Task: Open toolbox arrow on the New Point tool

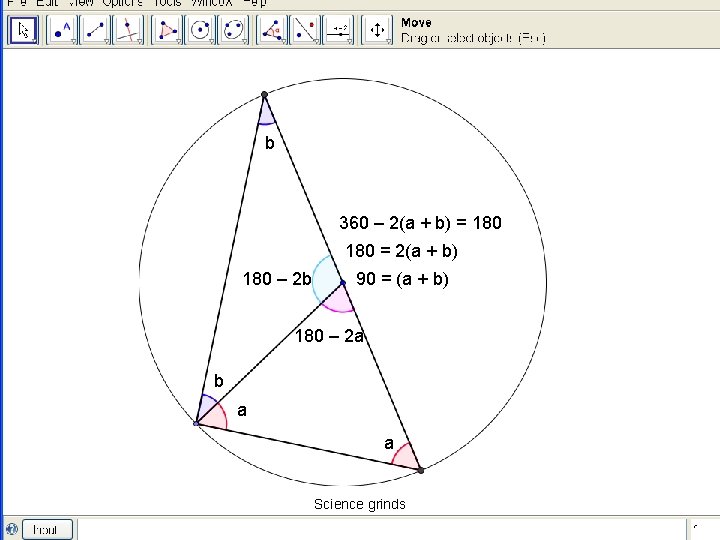Action: tap(73, 41)
